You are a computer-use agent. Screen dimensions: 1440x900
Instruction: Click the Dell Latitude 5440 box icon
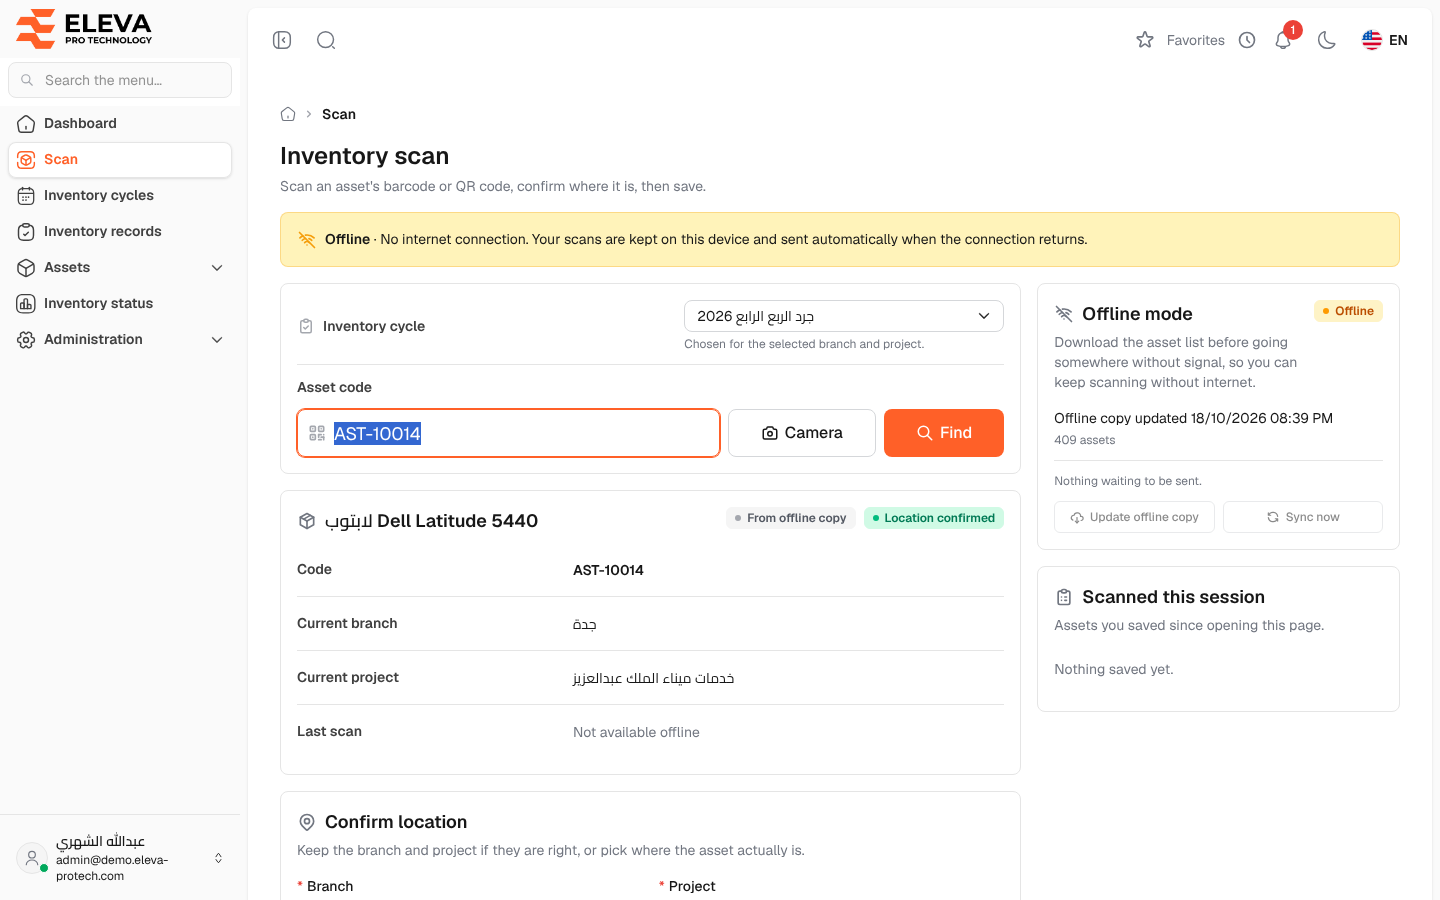[x=307, y=521]
